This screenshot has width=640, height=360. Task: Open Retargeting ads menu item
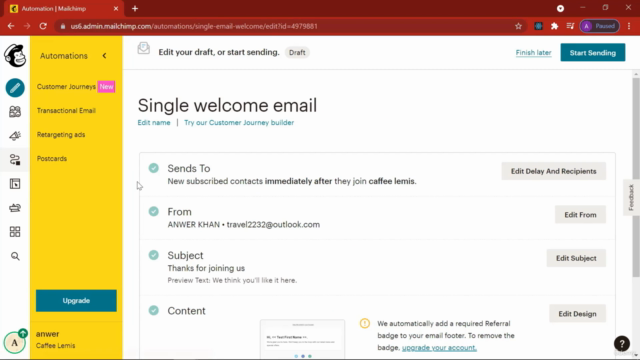click(x=61, y=135)
